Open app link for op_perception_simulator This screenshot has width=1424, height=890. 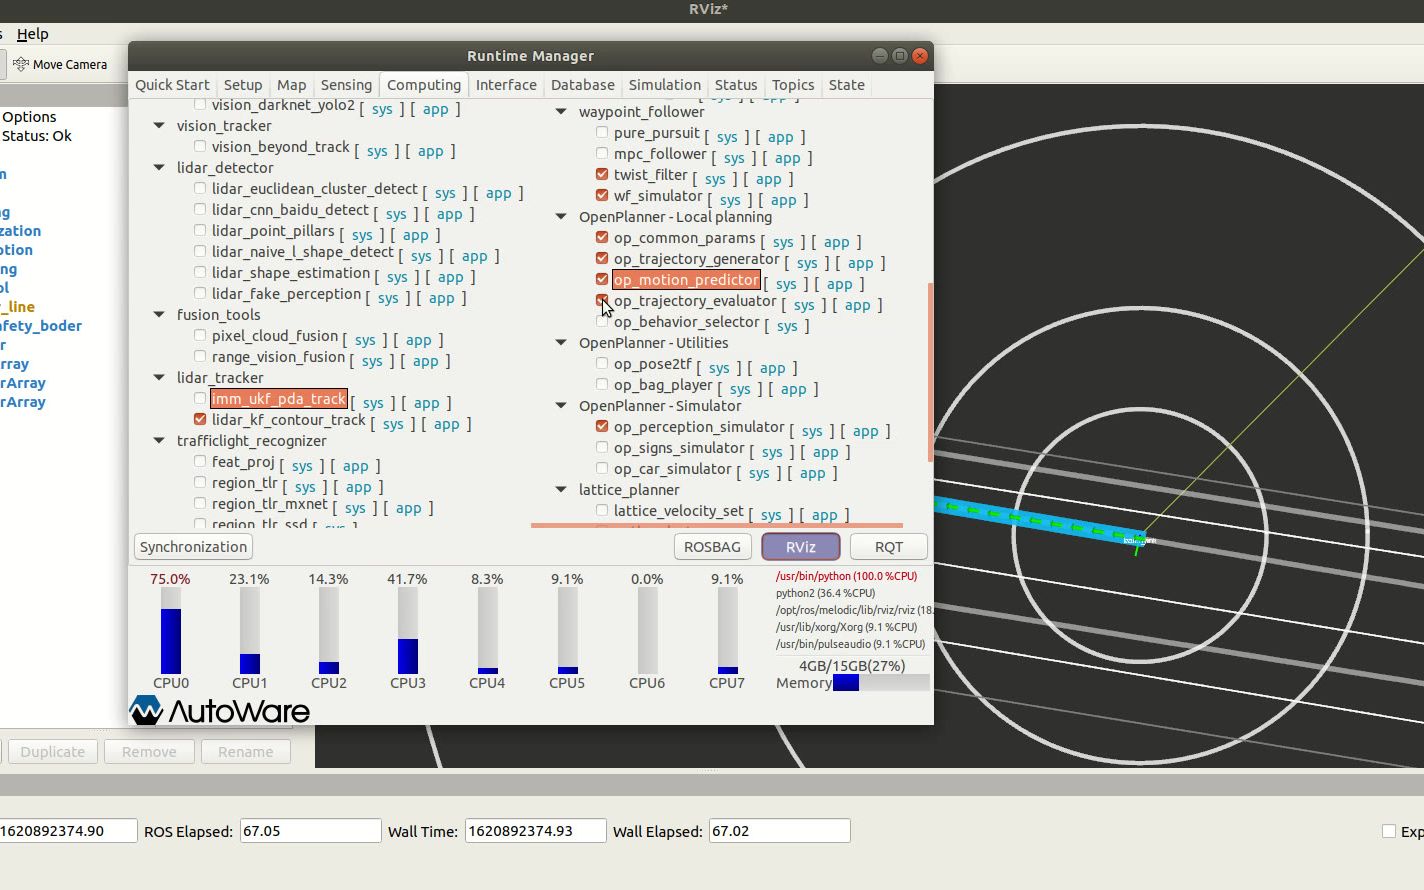(866, 431)
